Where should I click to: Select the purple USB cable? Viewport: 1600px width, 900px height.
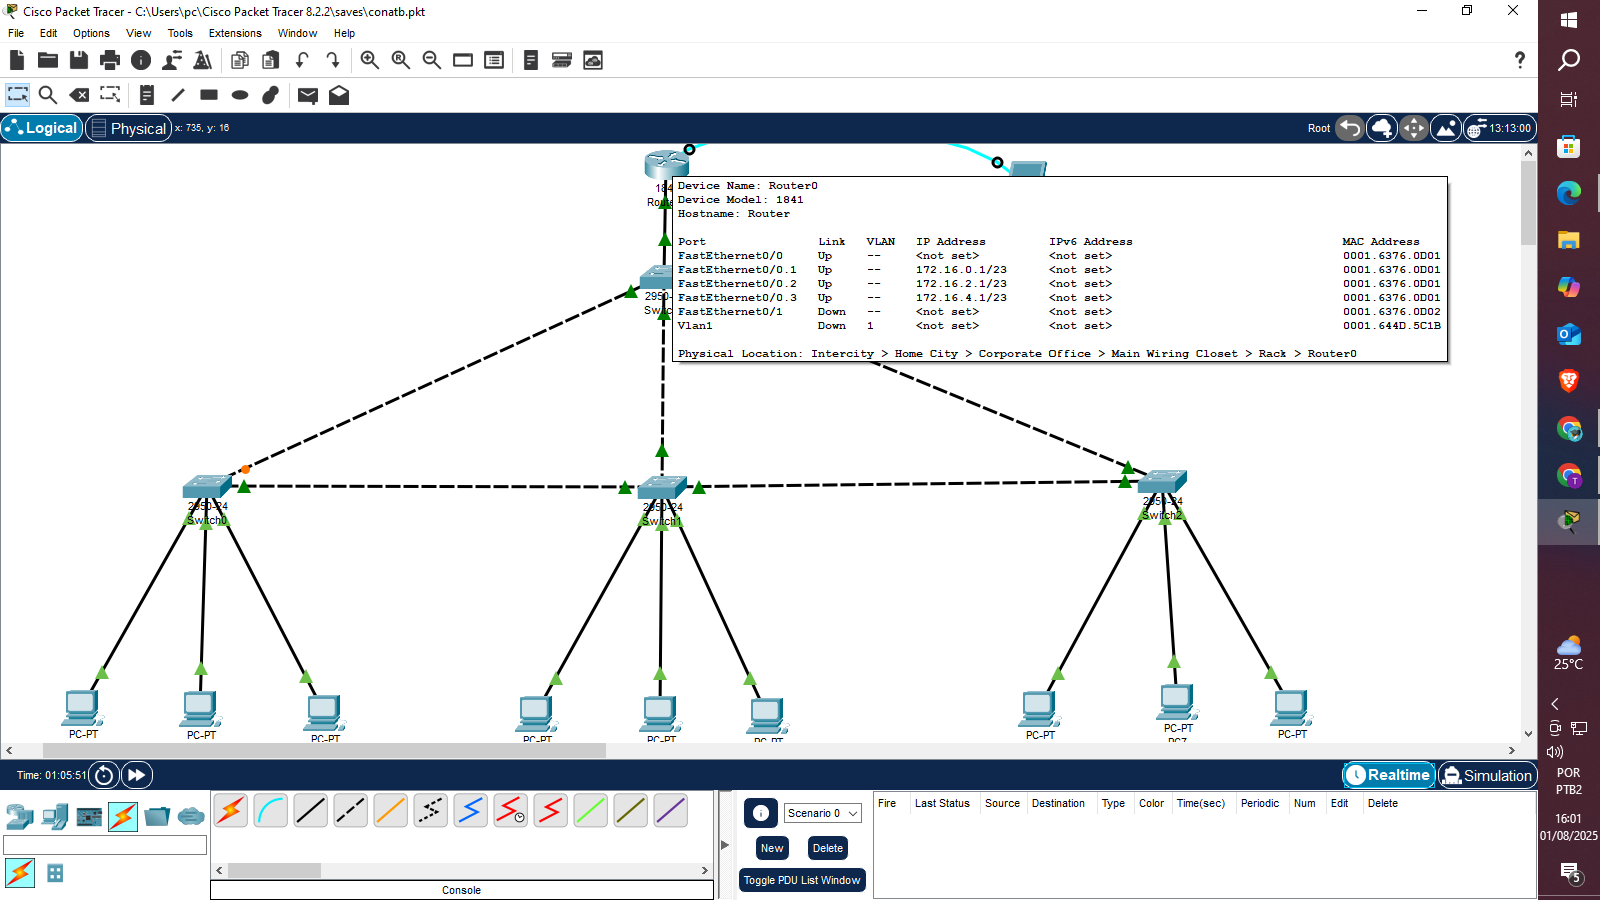(x=671, y=811)
